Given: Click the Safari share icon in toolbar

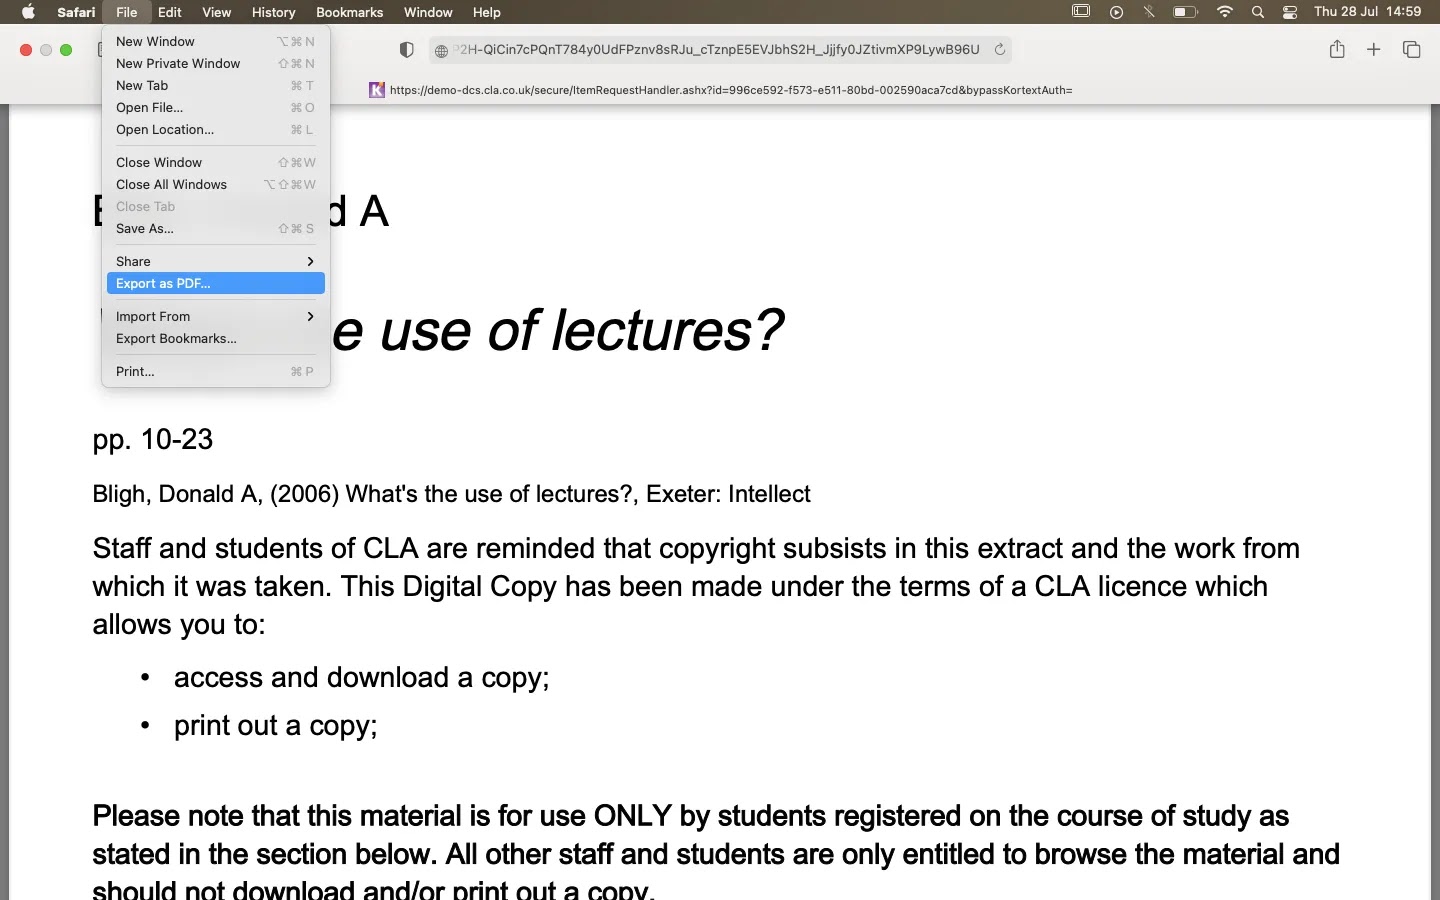Looking at the screenshot, I should [x=1337, y=49].
